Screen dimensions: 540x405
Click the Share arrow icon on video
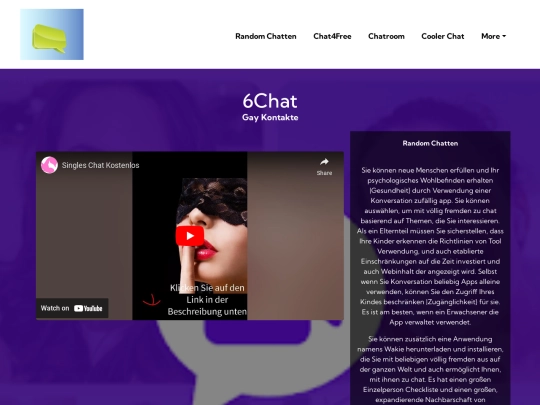[x=324, y=162]
